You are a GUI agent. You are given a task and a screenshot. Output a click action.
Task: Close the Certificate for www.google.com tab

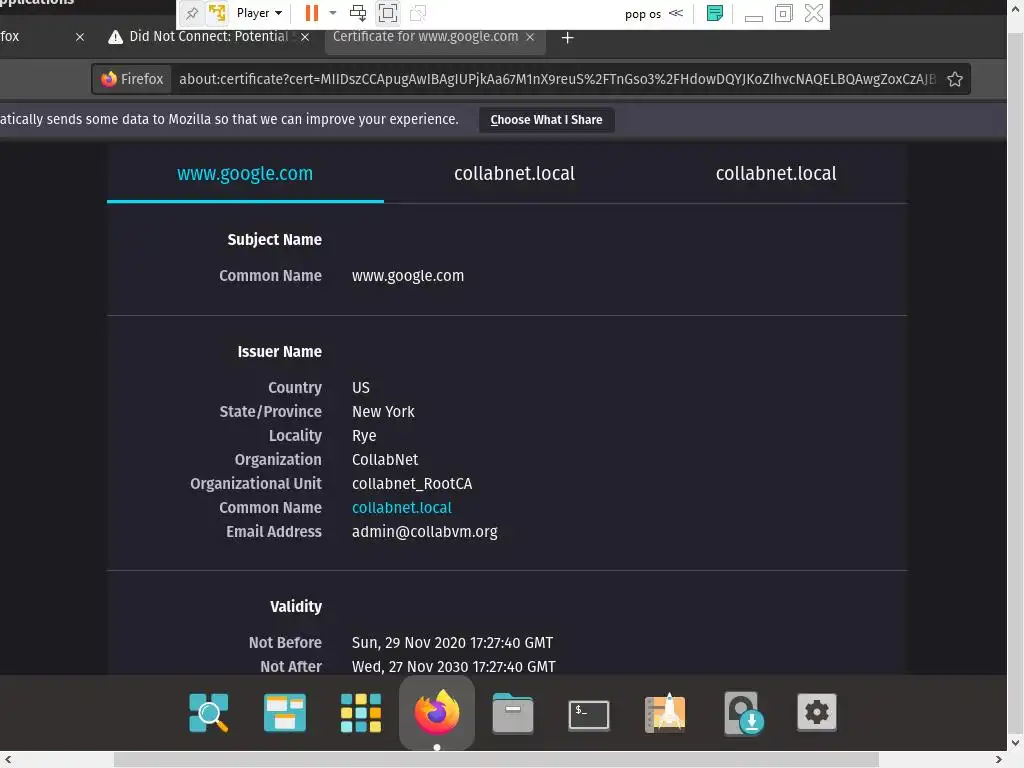(x=530, y=37)
